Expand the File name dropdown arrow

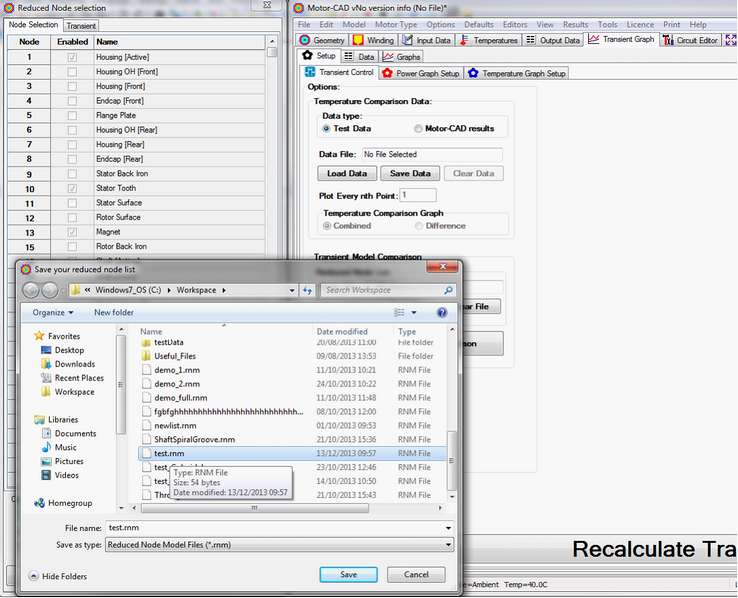coord(448,528)
